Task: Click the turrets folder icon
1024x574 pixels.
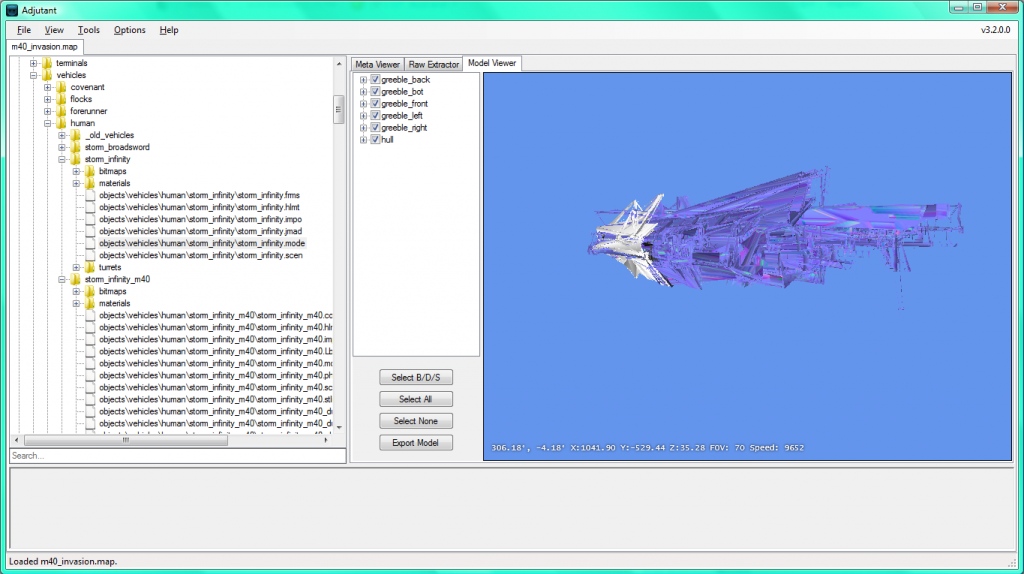Action: (90, 267)
